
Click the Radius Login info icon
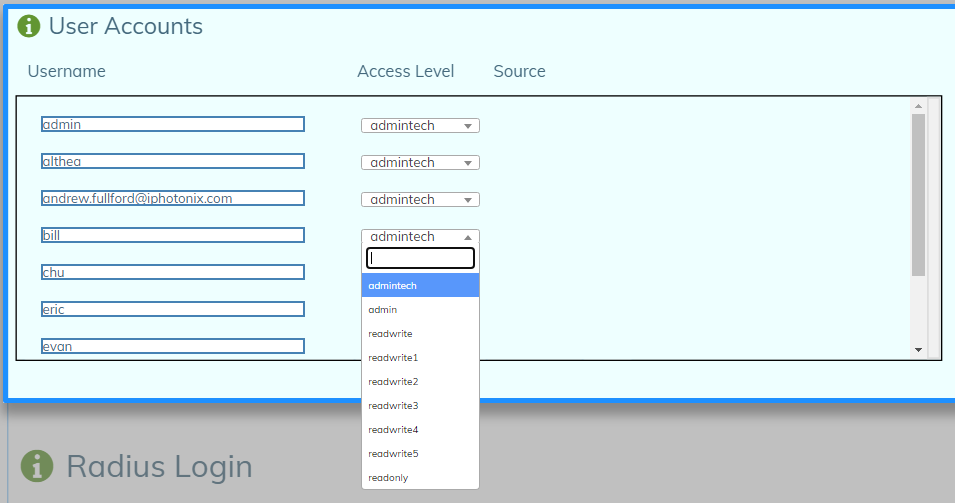pyautogui.click(x=37, y=465)
